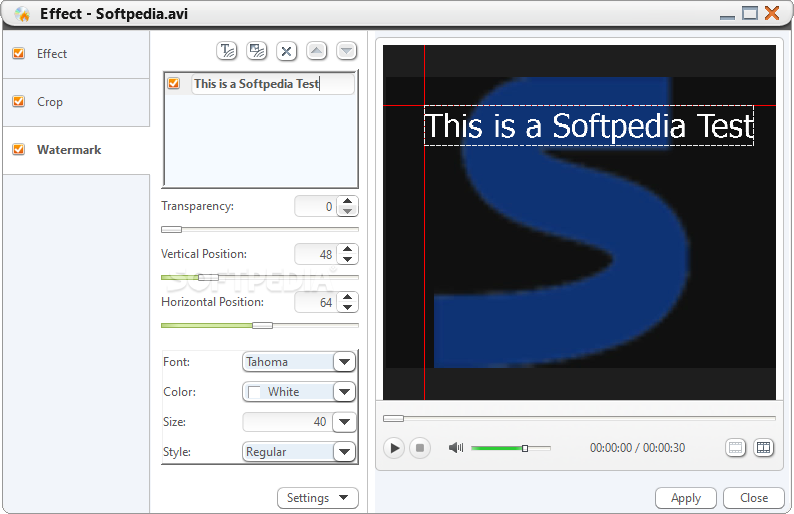Click the Vertical Position value field

pyautogui.click(x=316, y=254)
